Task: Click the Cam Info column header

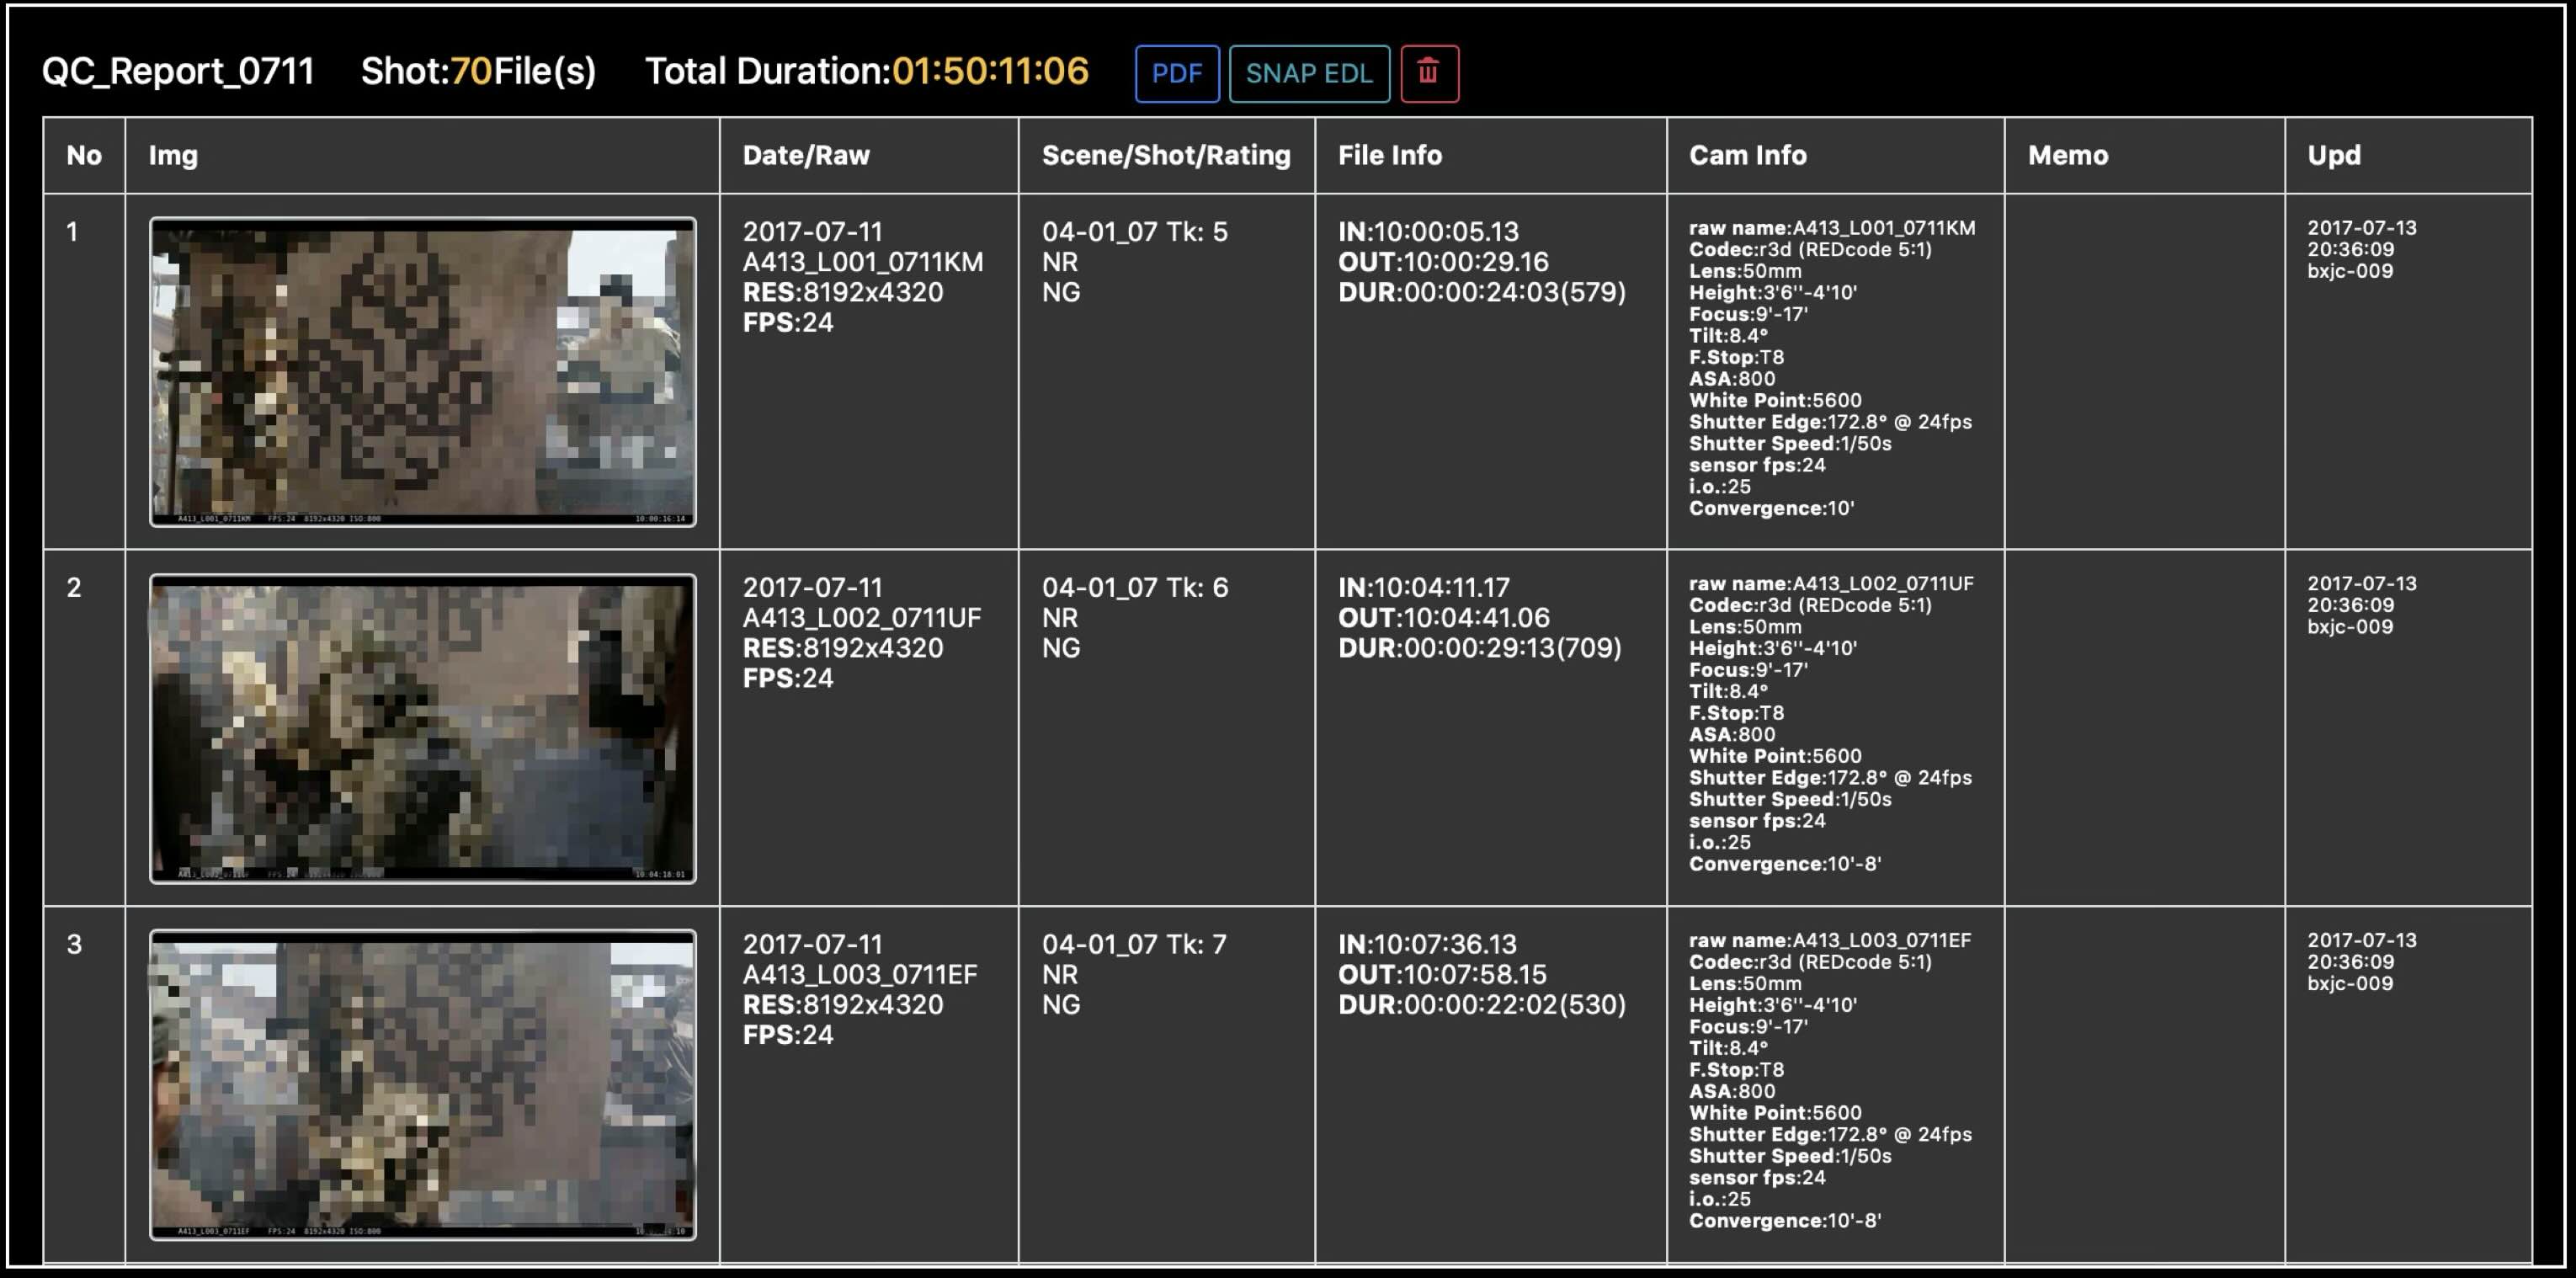Action: click(1747, 155)
